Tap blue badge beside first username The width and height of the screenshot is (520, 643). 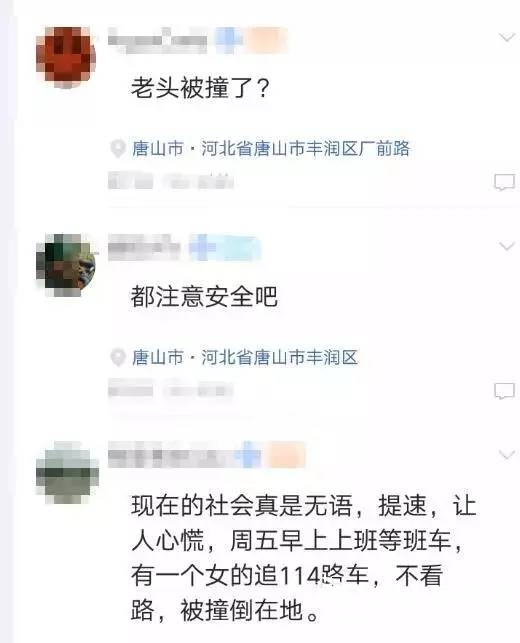point(228,40)
